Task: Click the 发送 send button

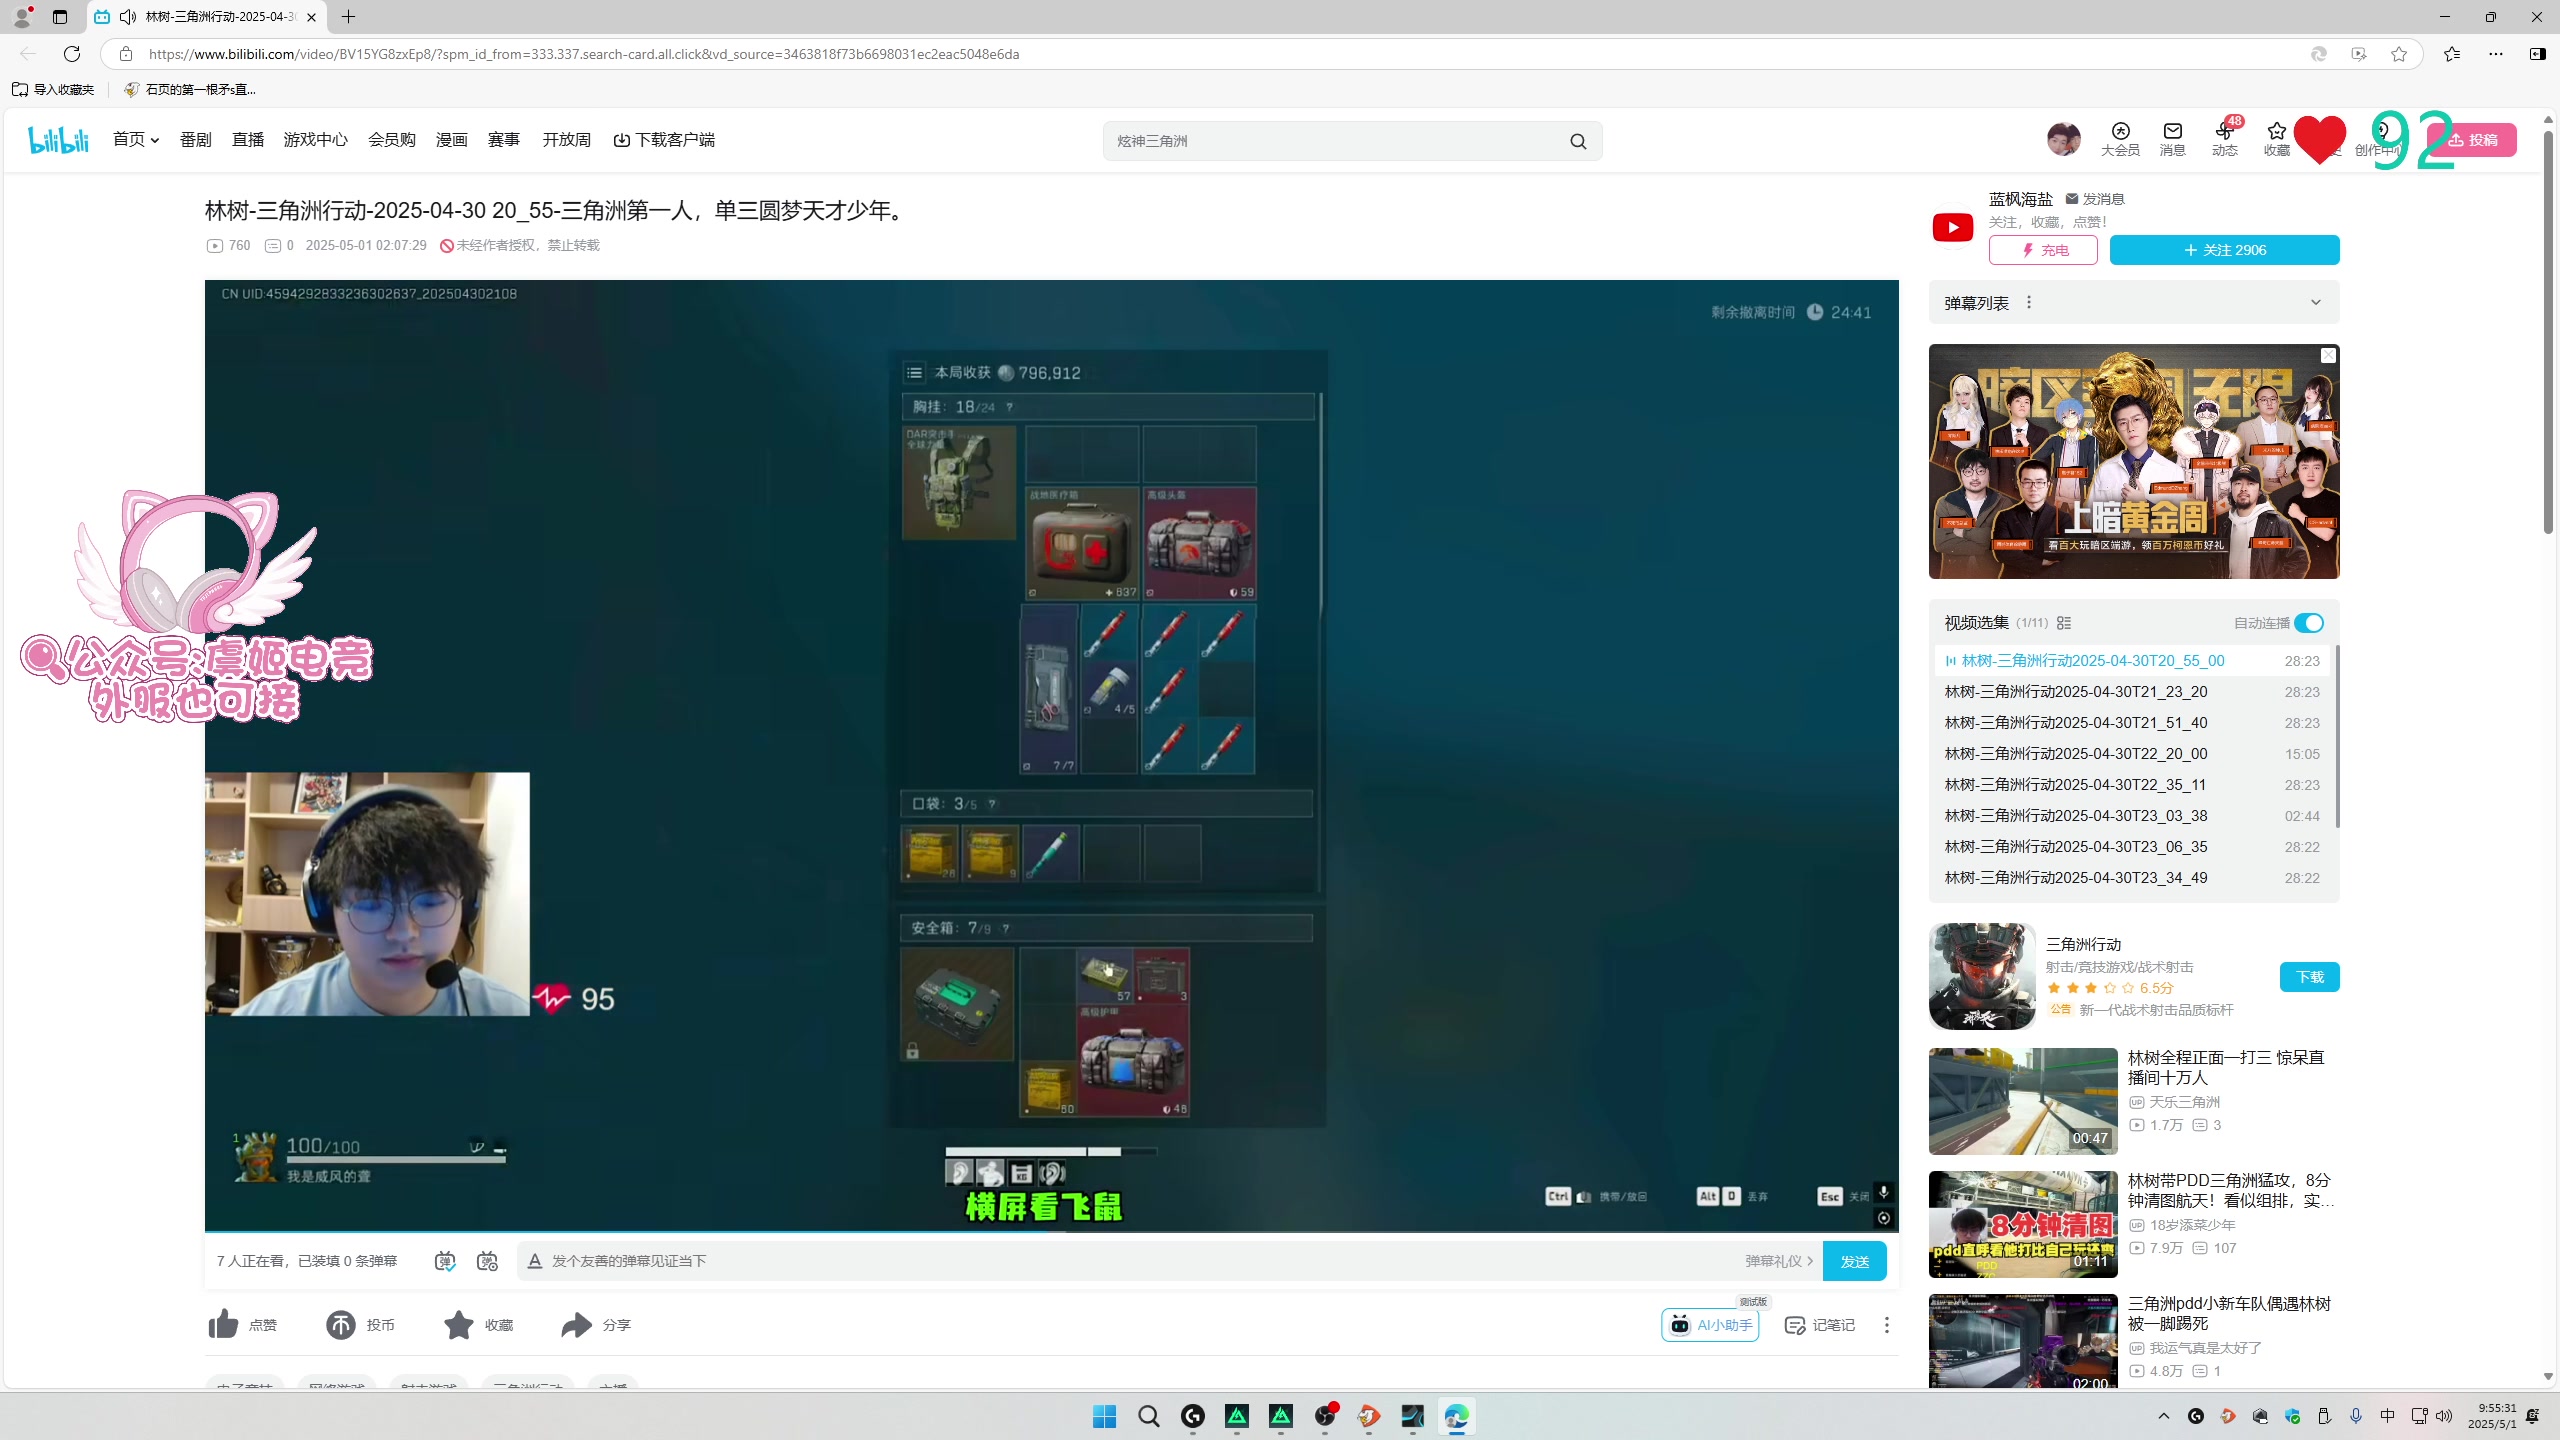Action: 1855,1261
